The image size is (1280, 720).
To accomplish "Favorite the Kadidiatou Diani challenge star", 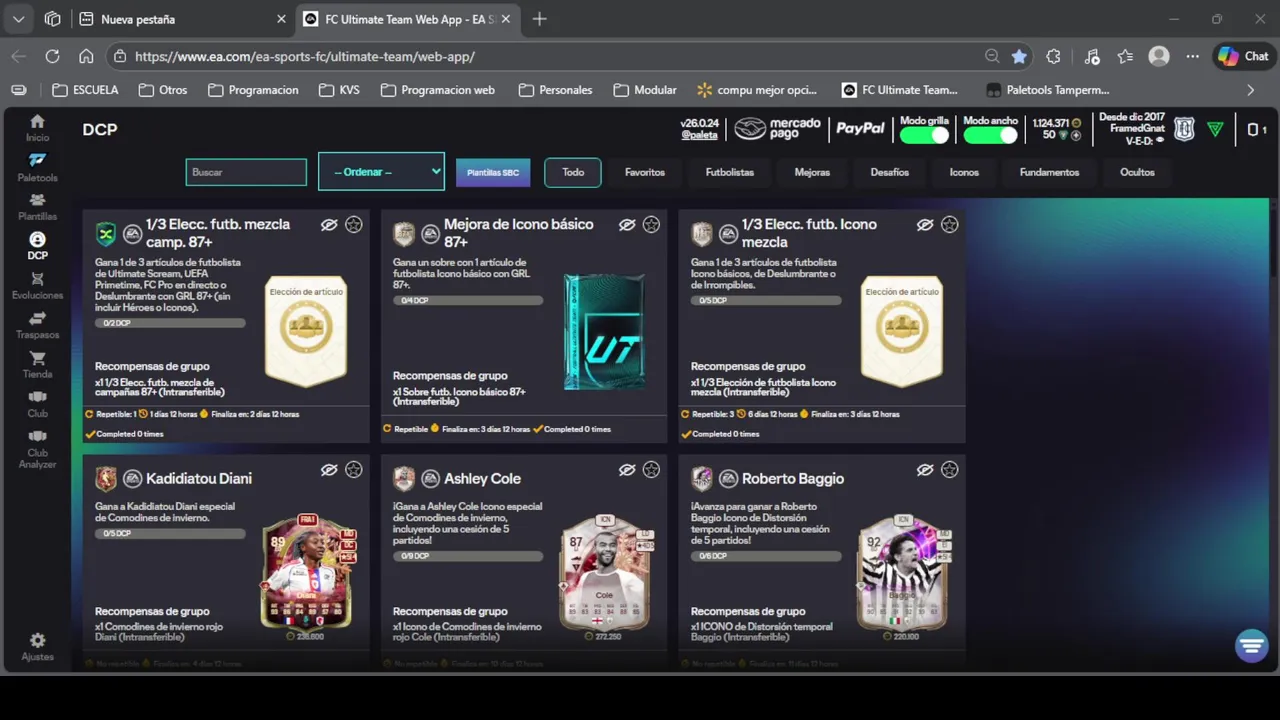I will click(353, 470).
